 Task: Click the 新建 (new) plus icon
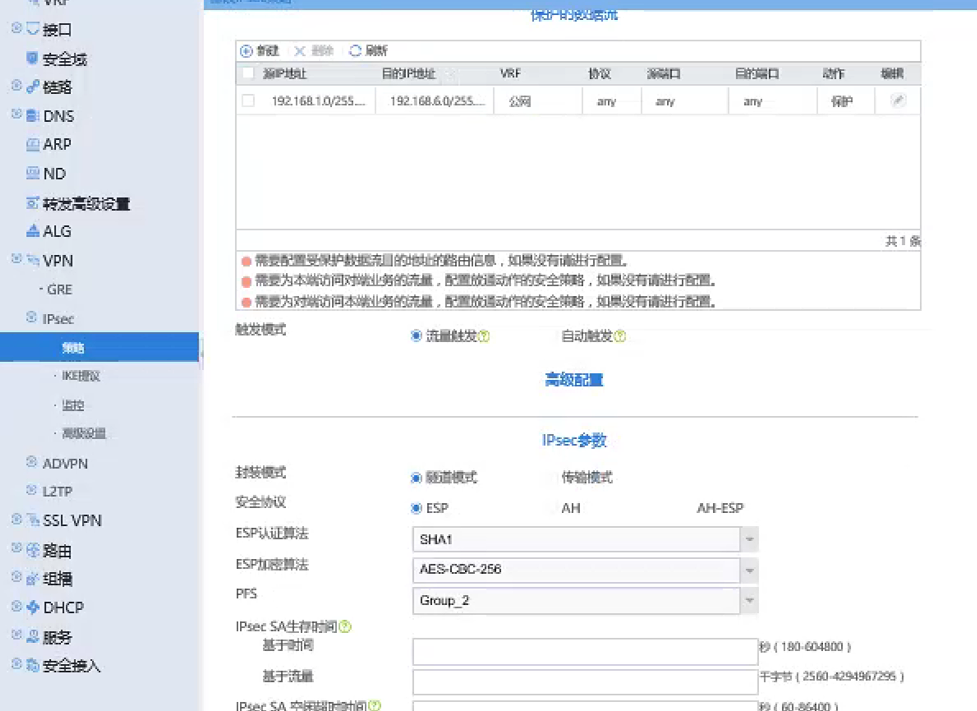pyautogui.click(x=247, y=51)
